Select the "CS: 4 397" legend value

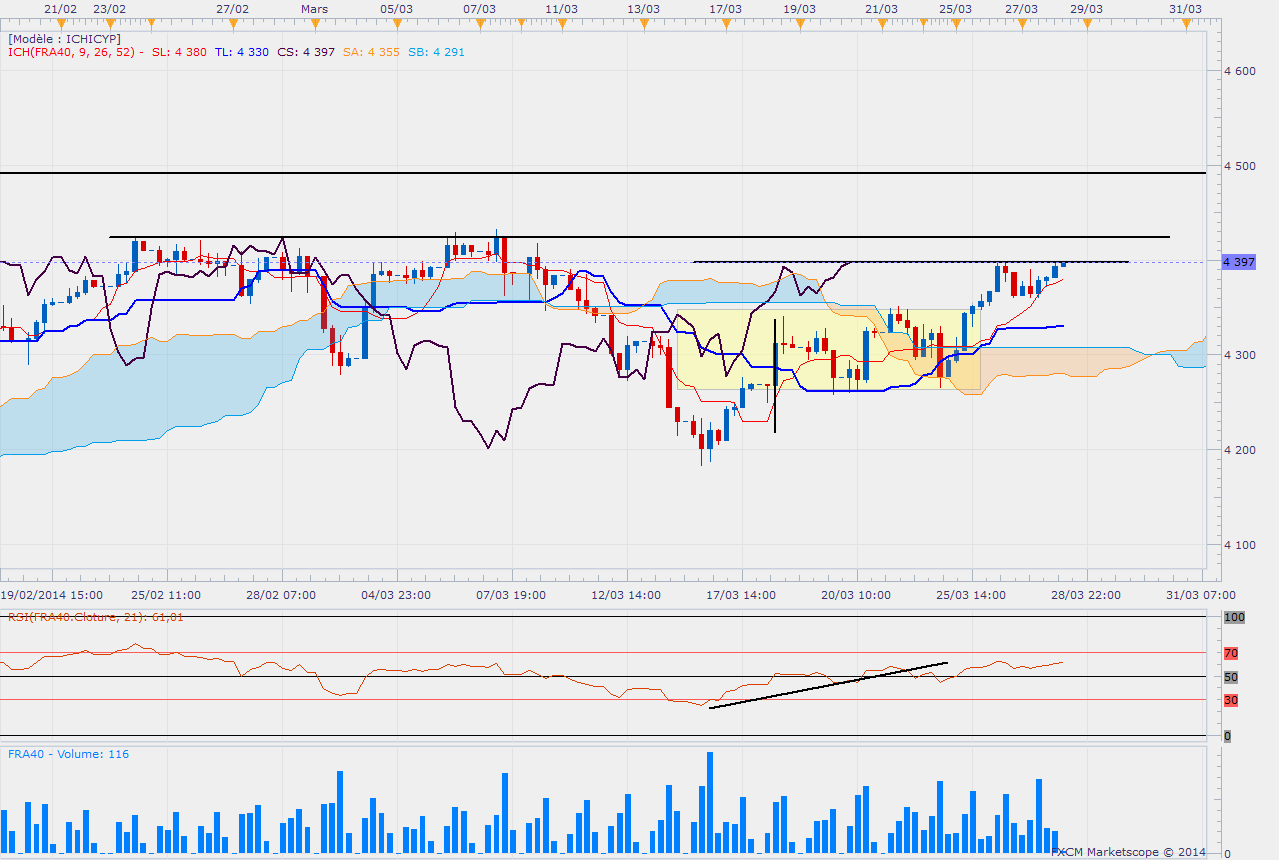[305, 52]
